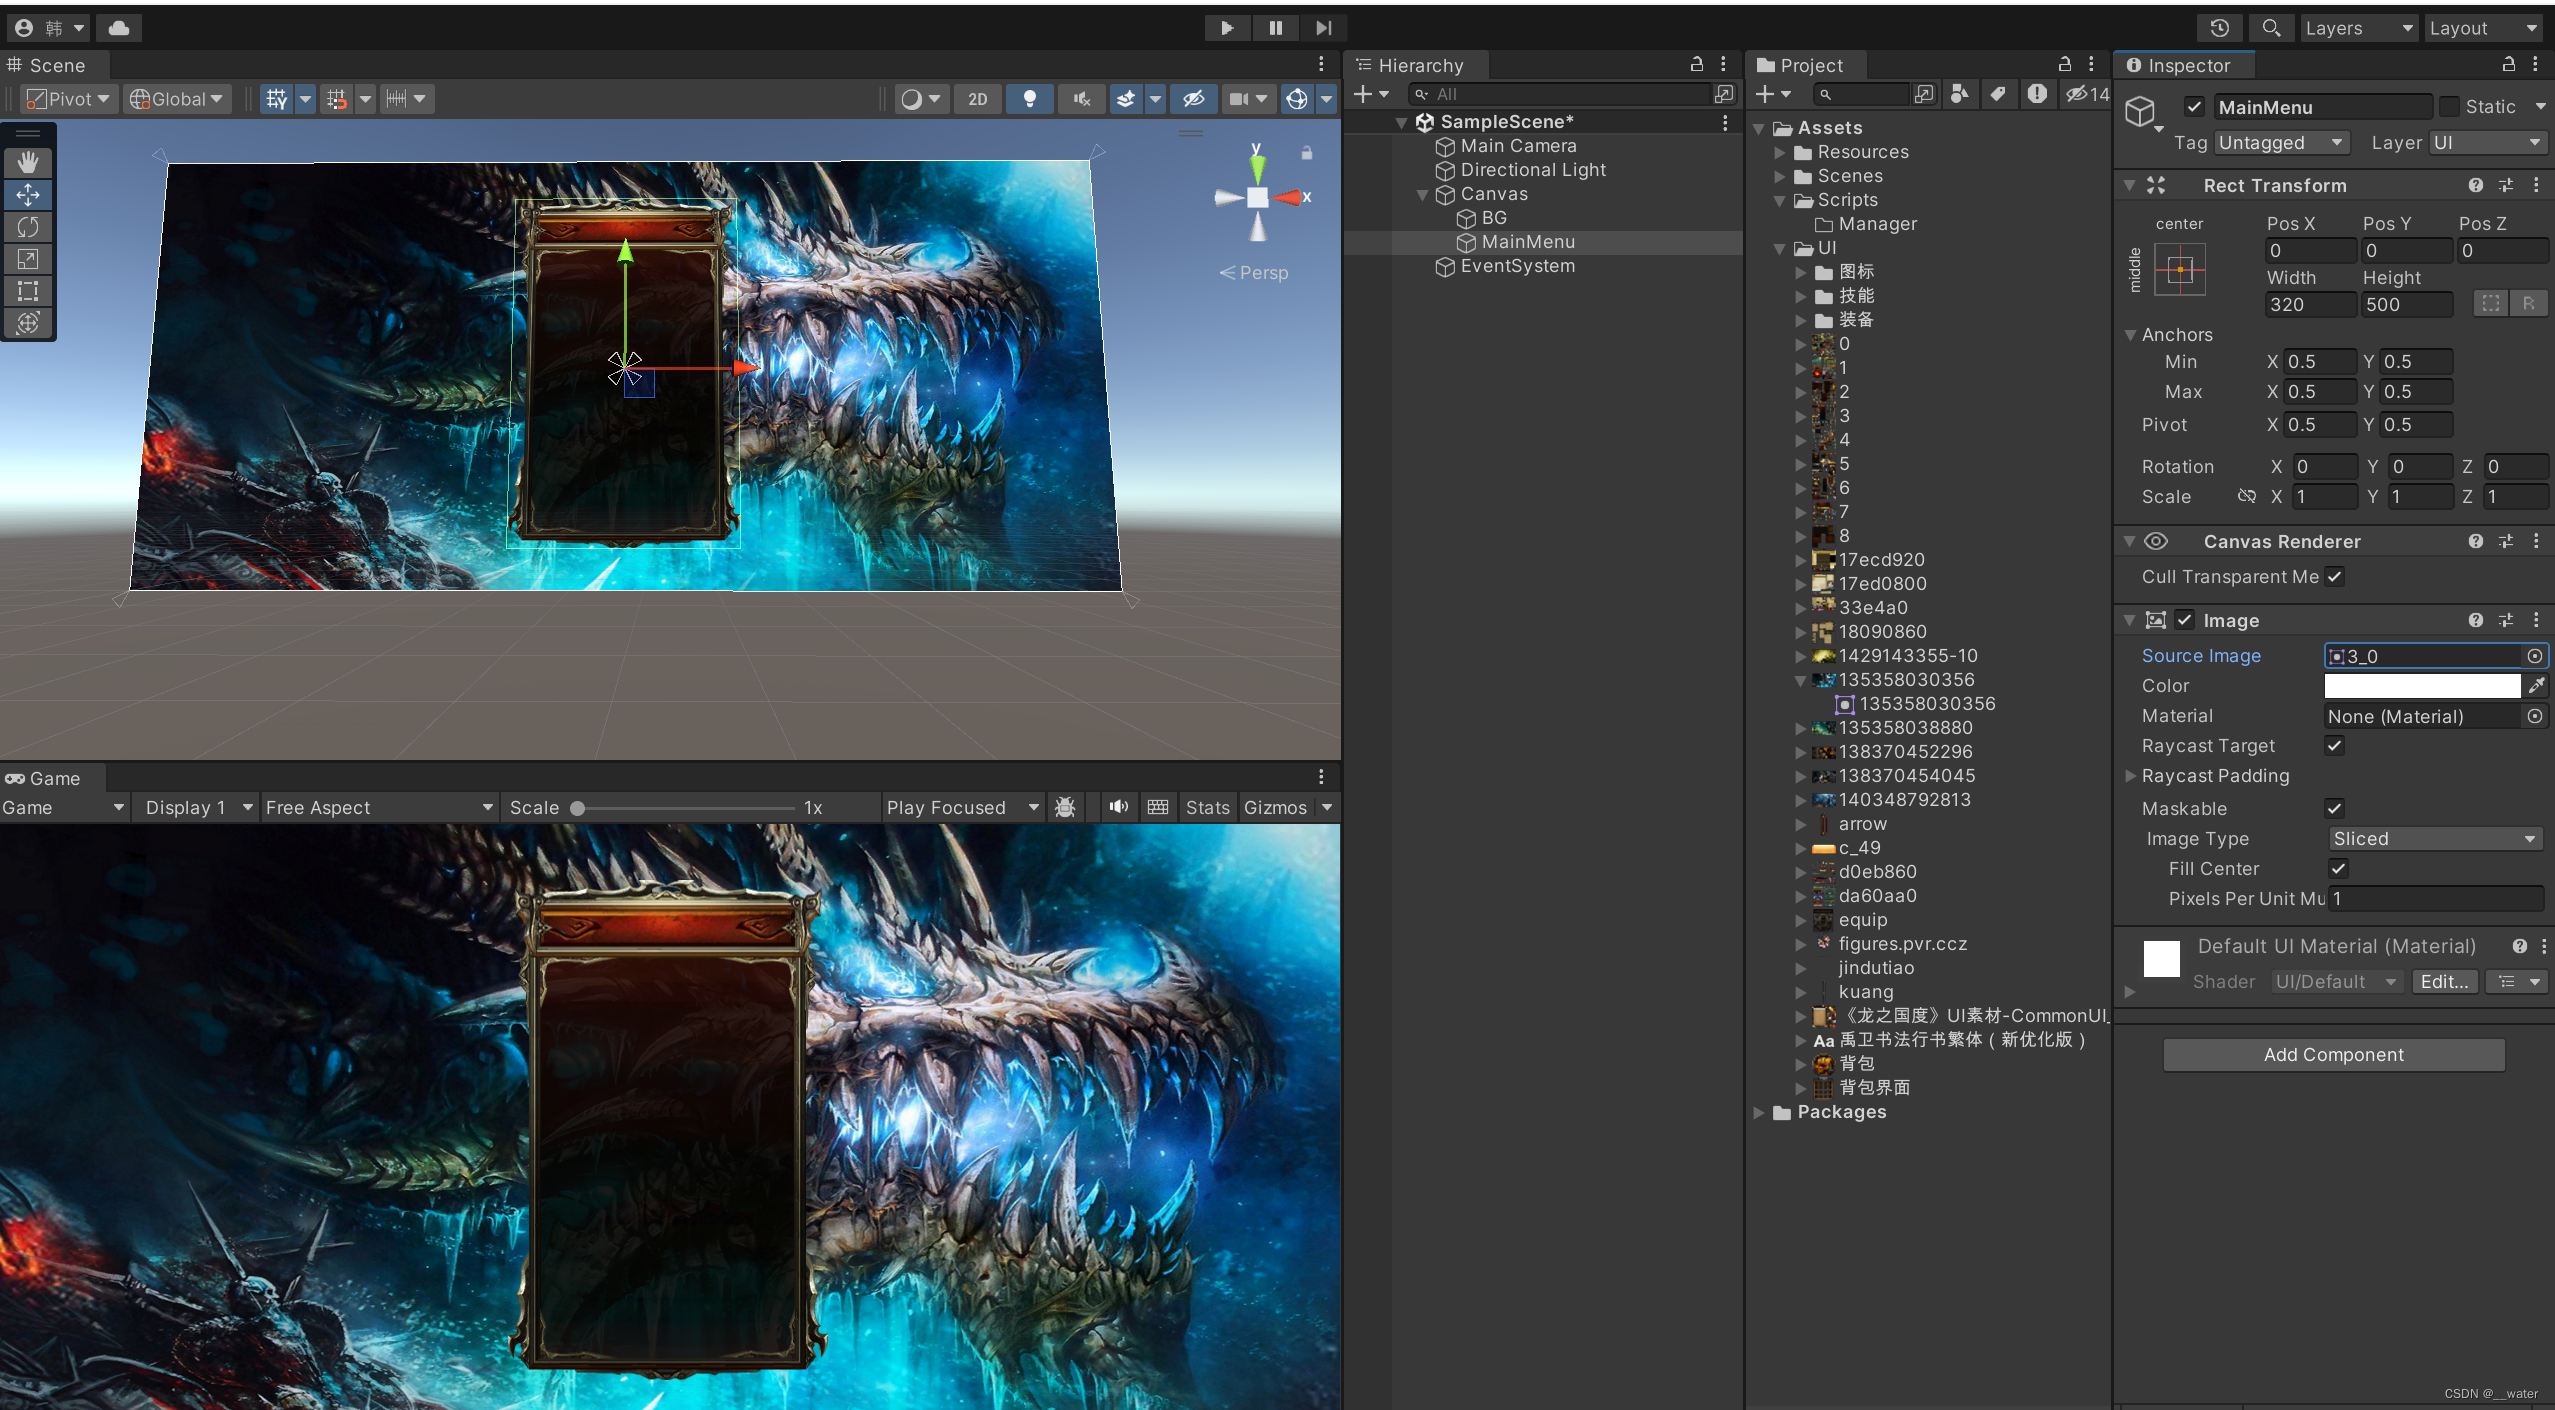Open the Pivot handle position dropdown

[68, 99]
